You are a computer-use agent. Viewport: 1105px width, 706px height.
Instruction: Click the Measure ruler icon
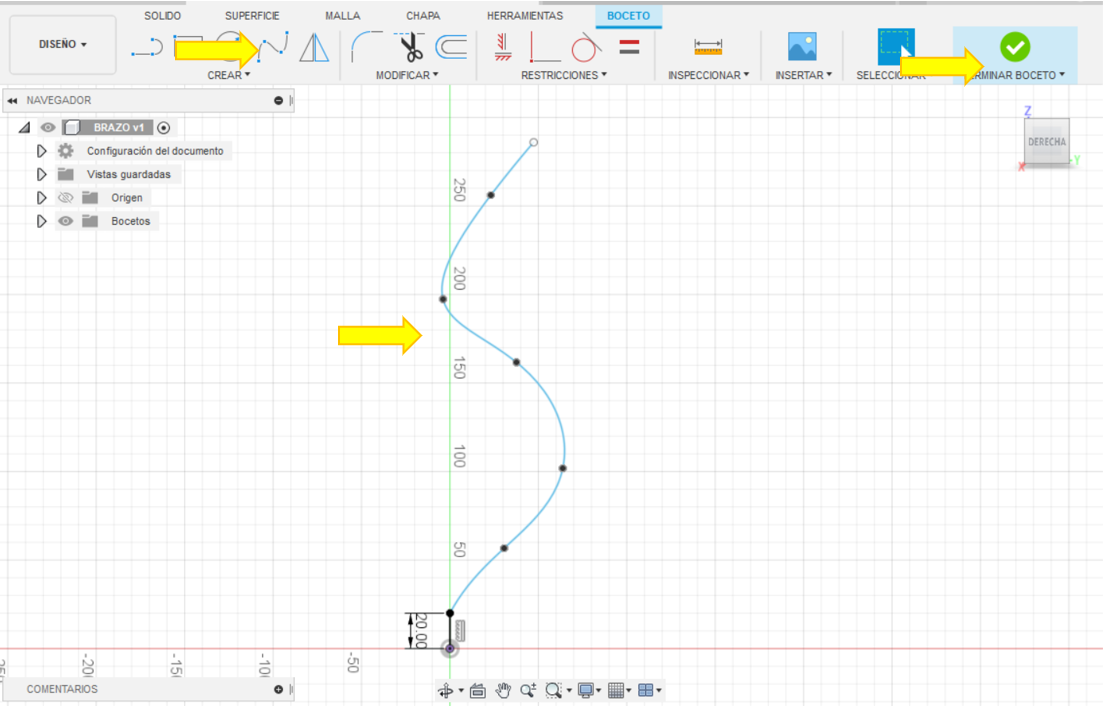pyautogui.click(x=708, y=47)
